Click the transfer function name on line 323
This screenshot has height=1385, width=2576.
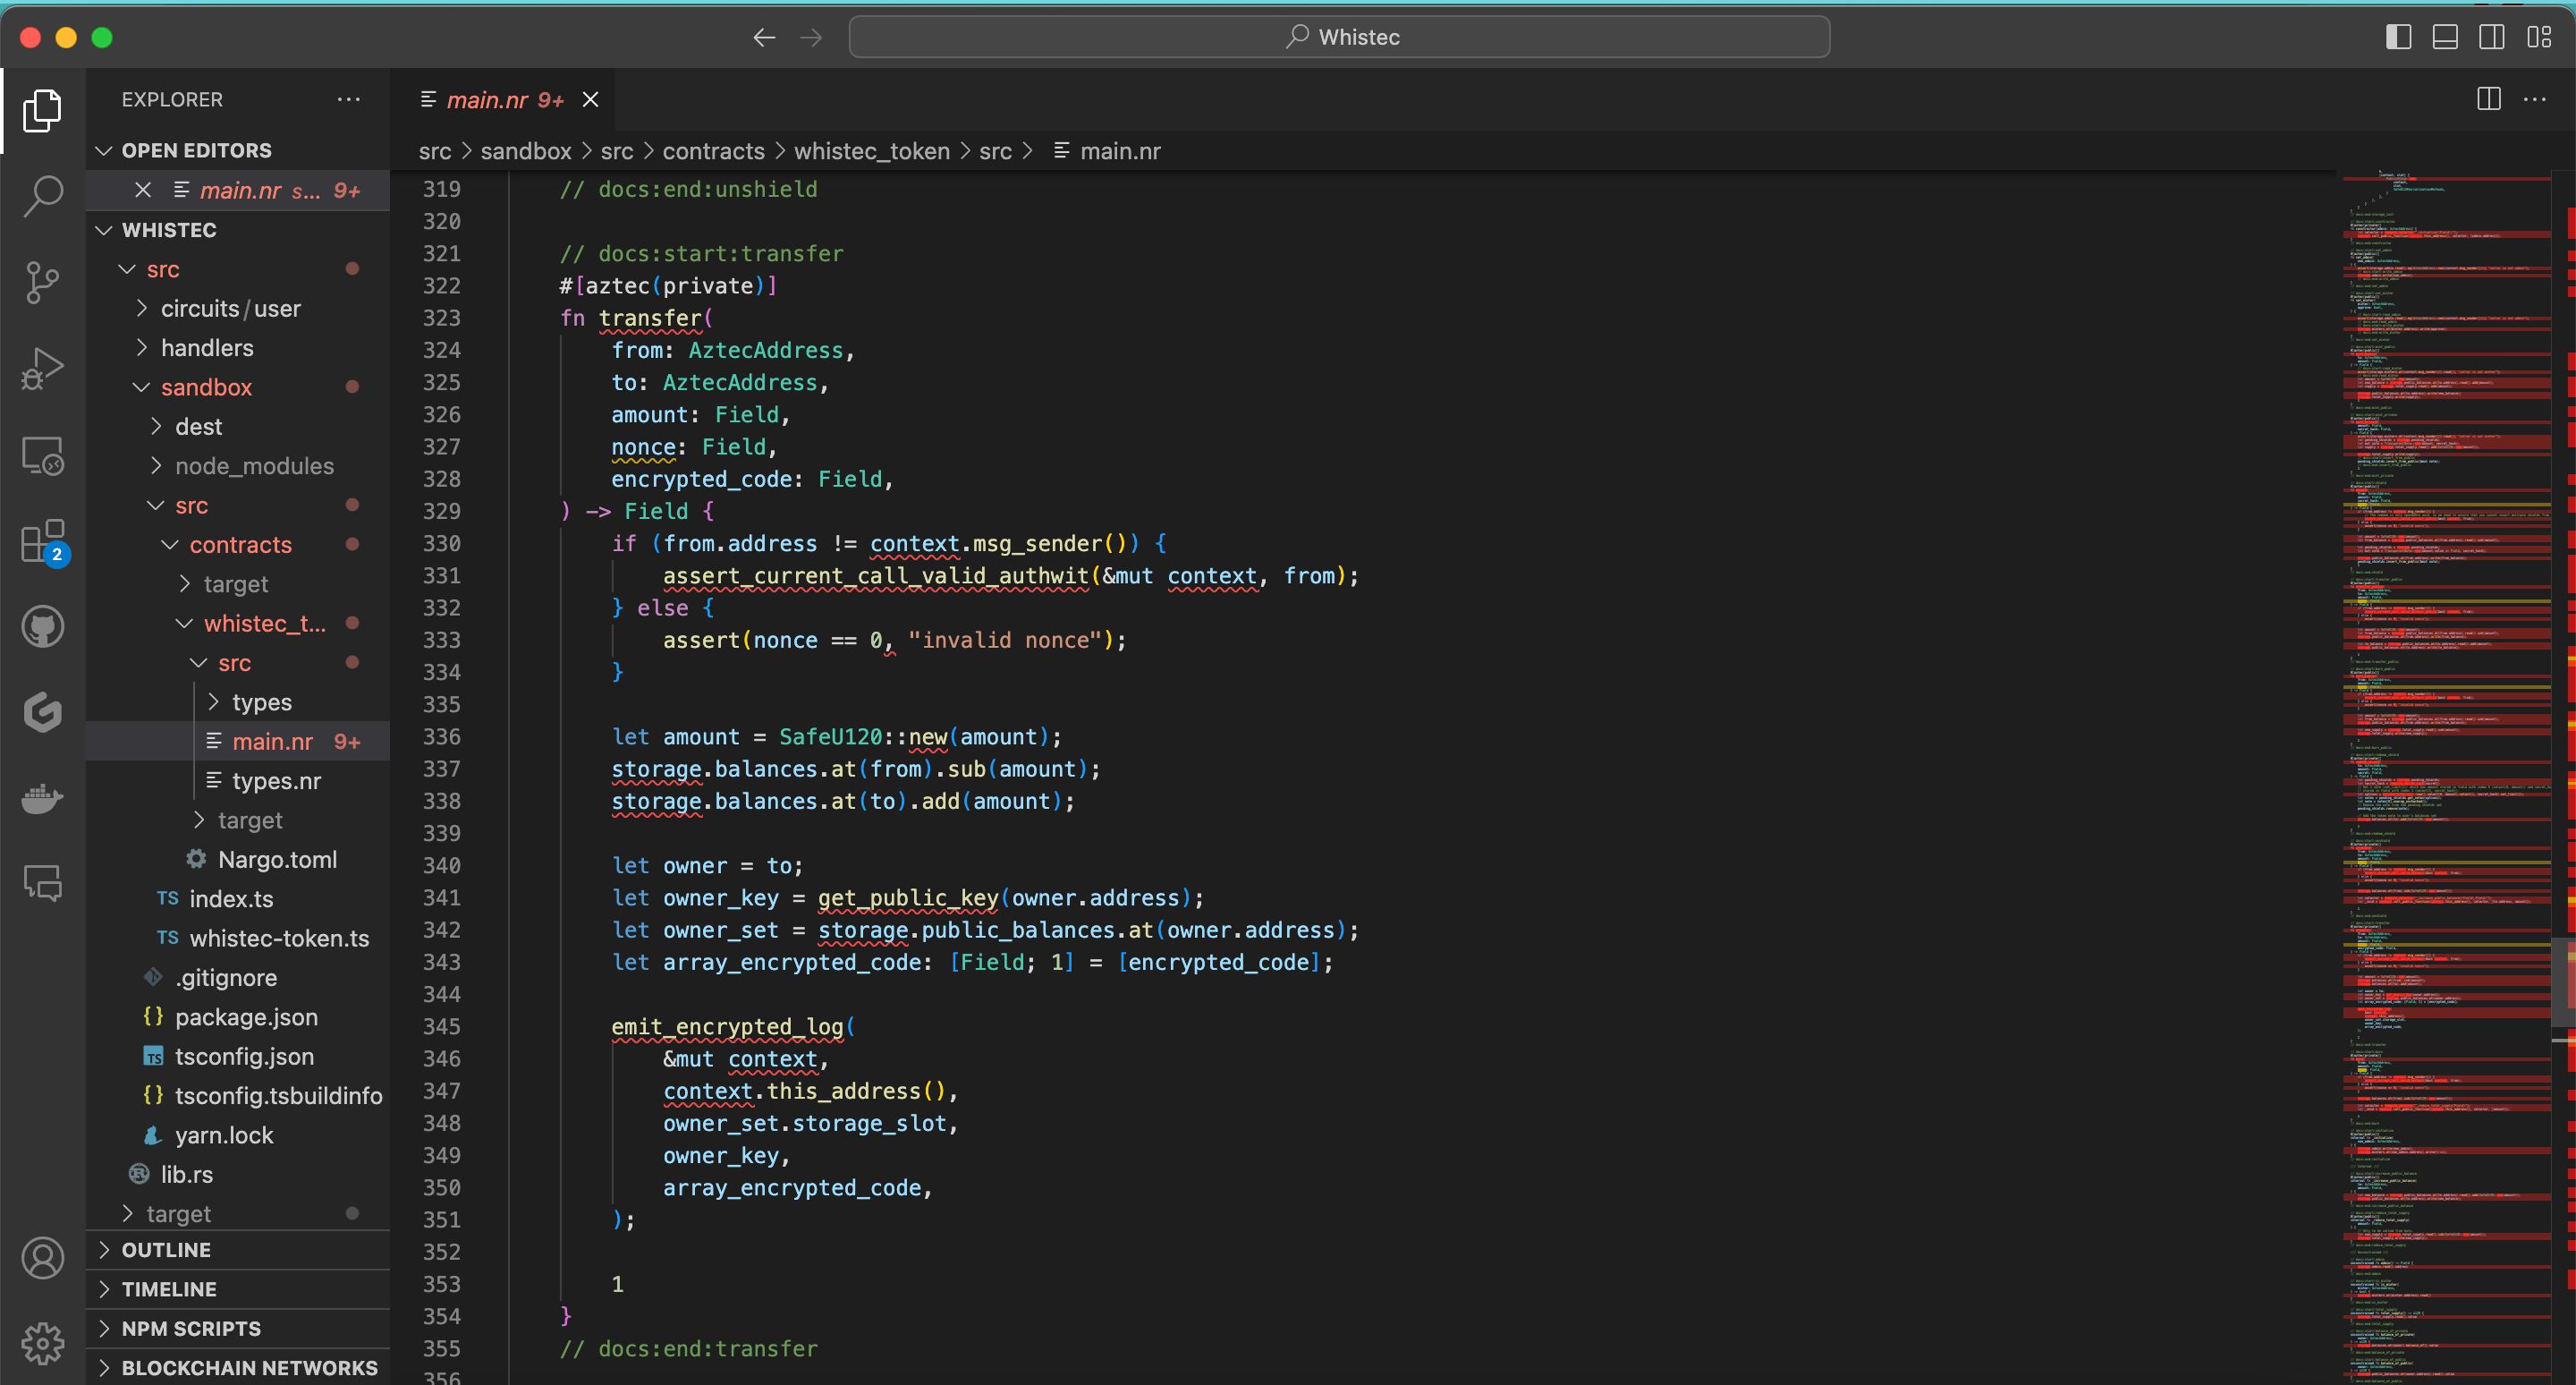650,318
